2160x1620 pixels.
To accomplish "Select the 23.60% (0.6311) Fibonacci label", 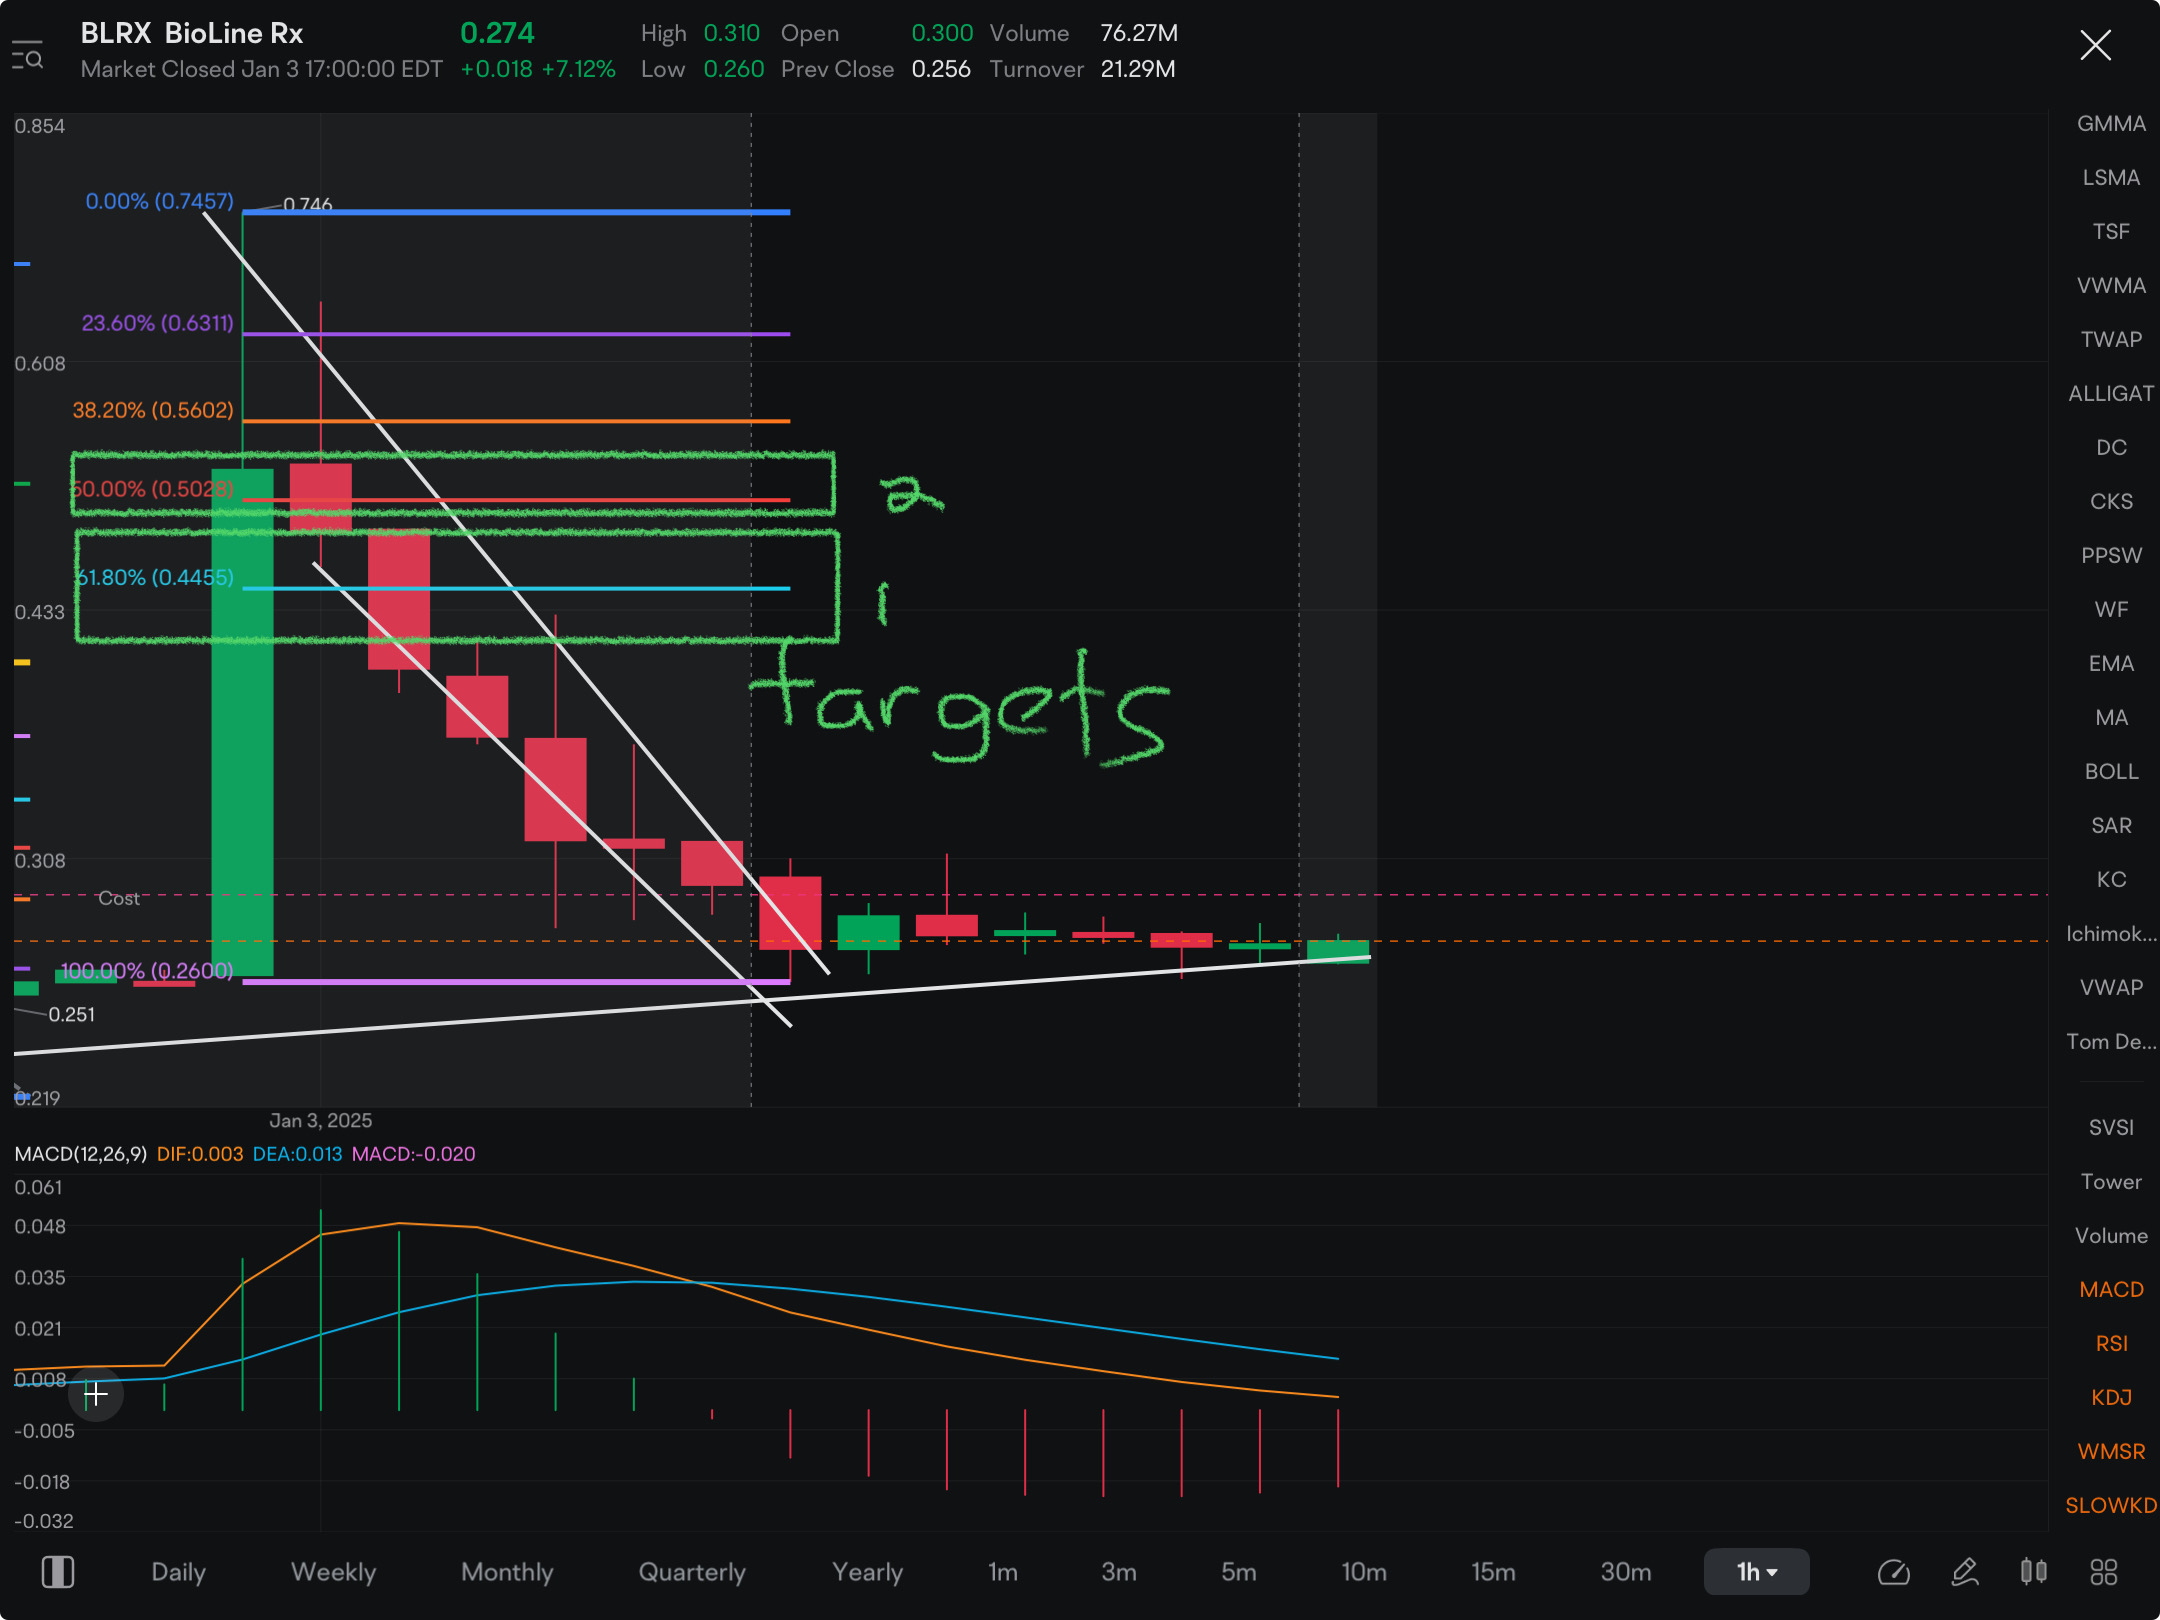I will click(x=157, y=323).
